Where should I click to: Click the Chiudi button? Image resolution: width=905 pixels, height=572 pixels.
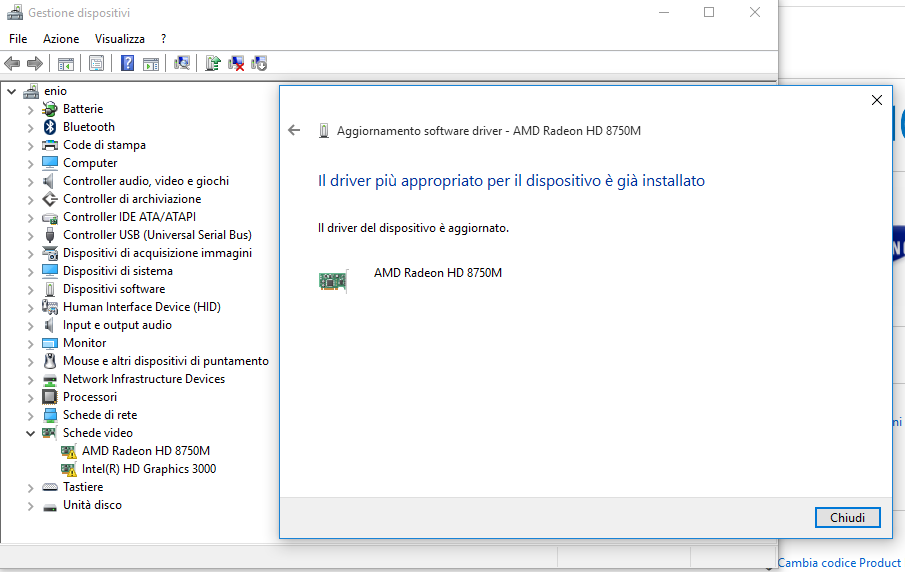[x=847, y=517]
